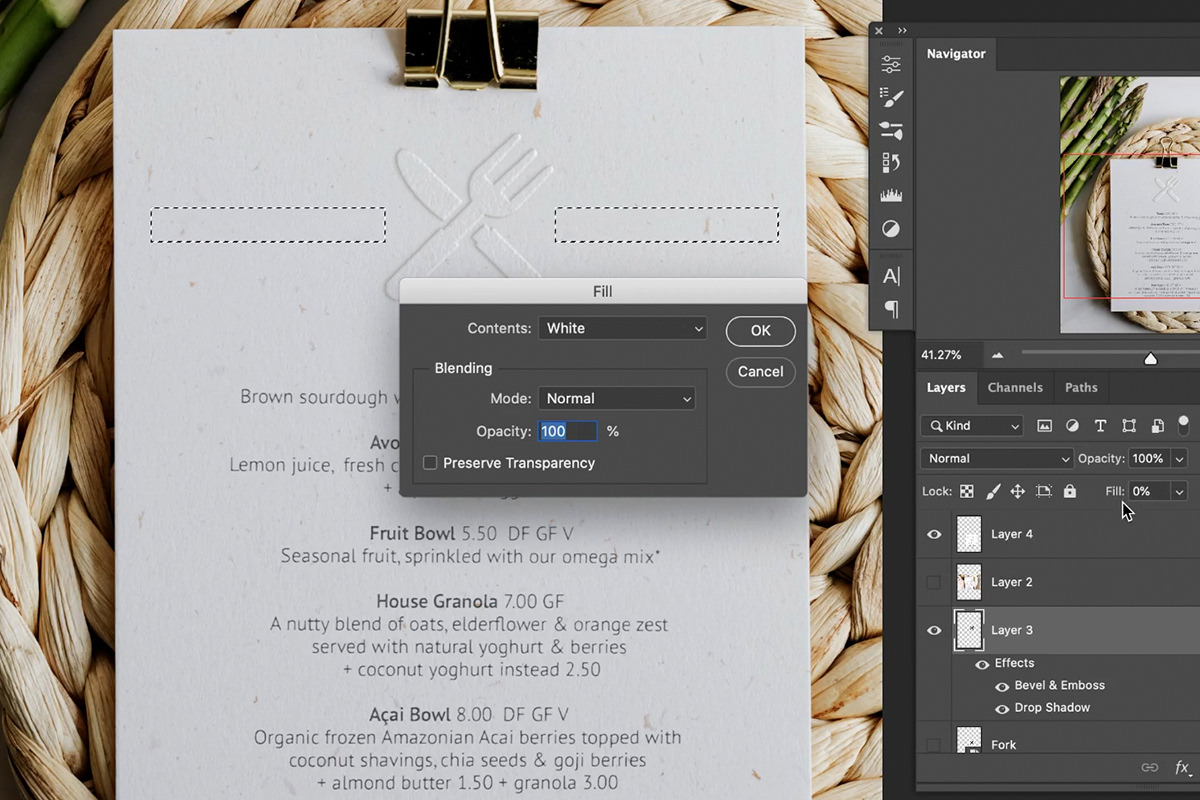This screenshot has height=800, width=1200.
Task: Show the hidden Layer 2 visibility eye
Action: tap(933, 581)
